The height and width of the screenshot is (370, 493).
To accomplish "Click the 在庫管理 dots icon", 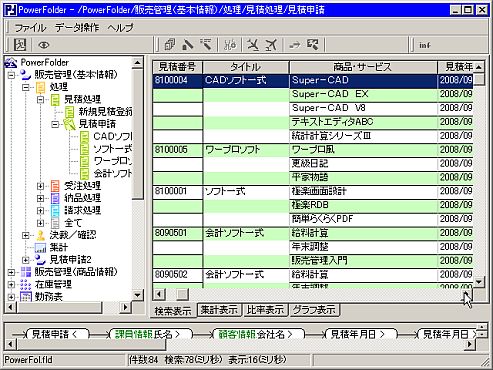I will pos(26,284).
